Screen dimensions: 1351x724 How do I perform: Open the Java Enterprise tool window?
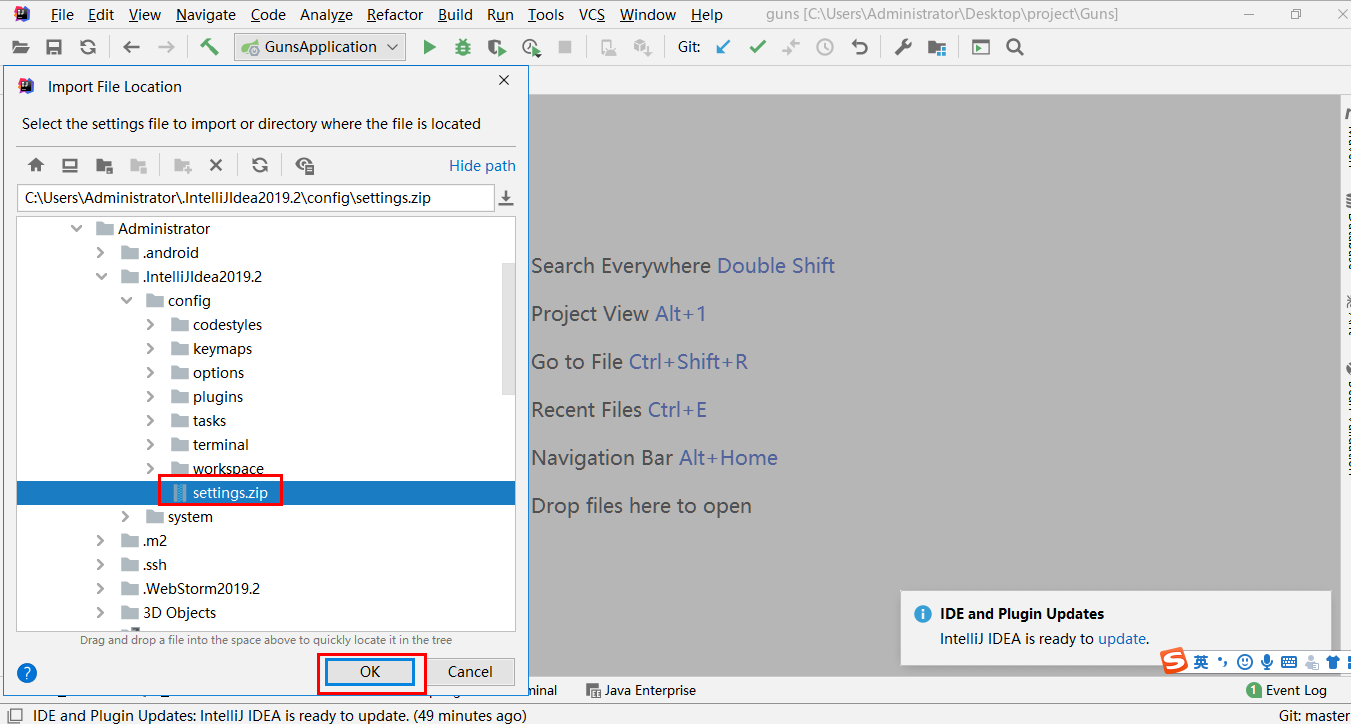click(x=641, y=690)
